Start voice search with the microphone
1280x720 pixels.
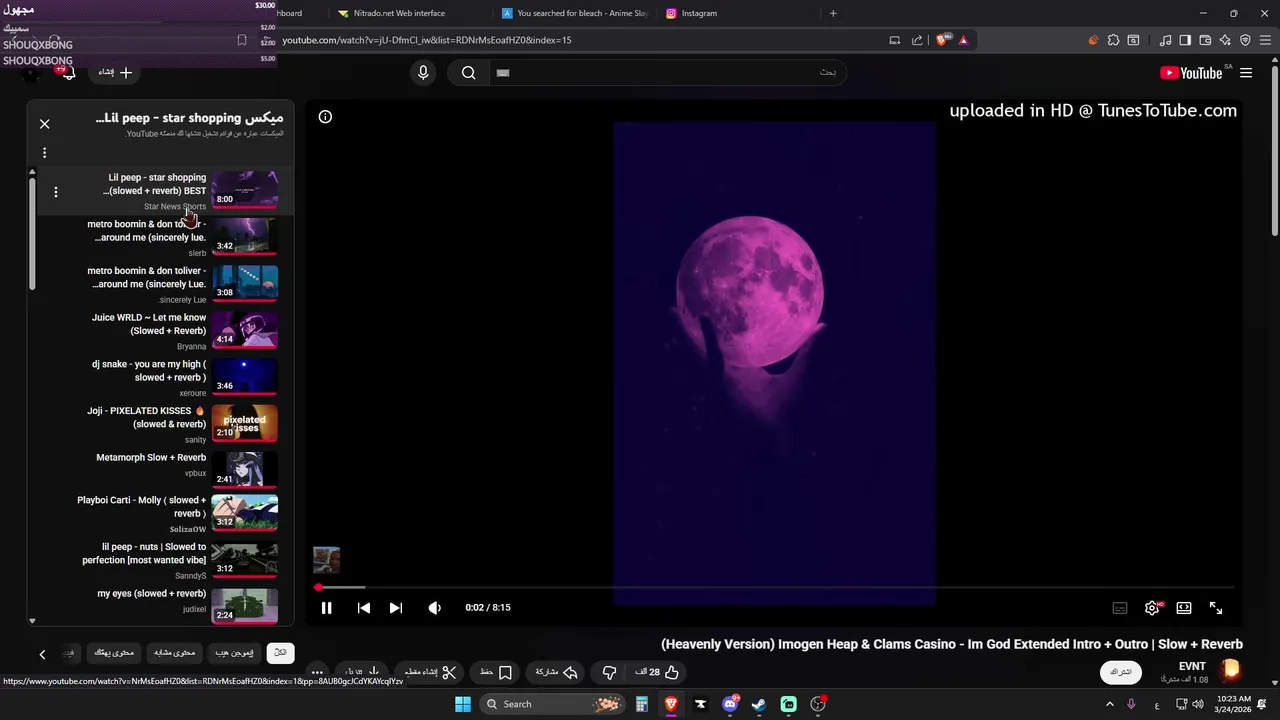click(x=423, y=73)
